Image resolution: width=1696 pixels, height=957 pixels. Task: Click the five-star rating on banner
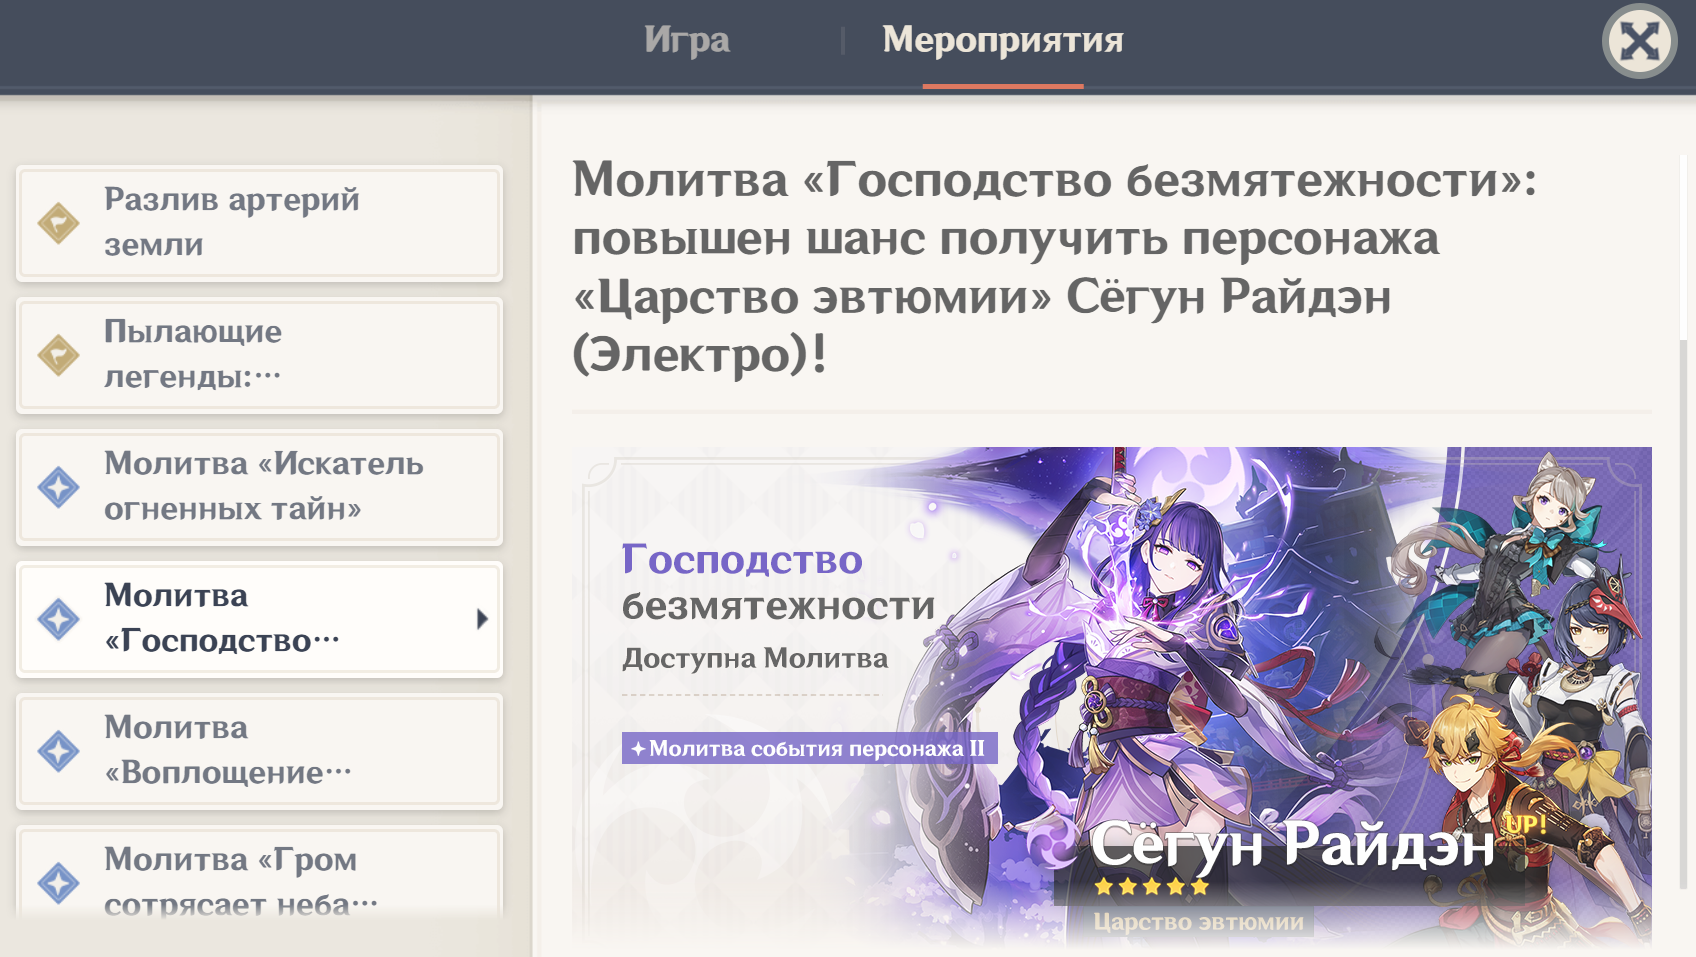(1152, 886)
